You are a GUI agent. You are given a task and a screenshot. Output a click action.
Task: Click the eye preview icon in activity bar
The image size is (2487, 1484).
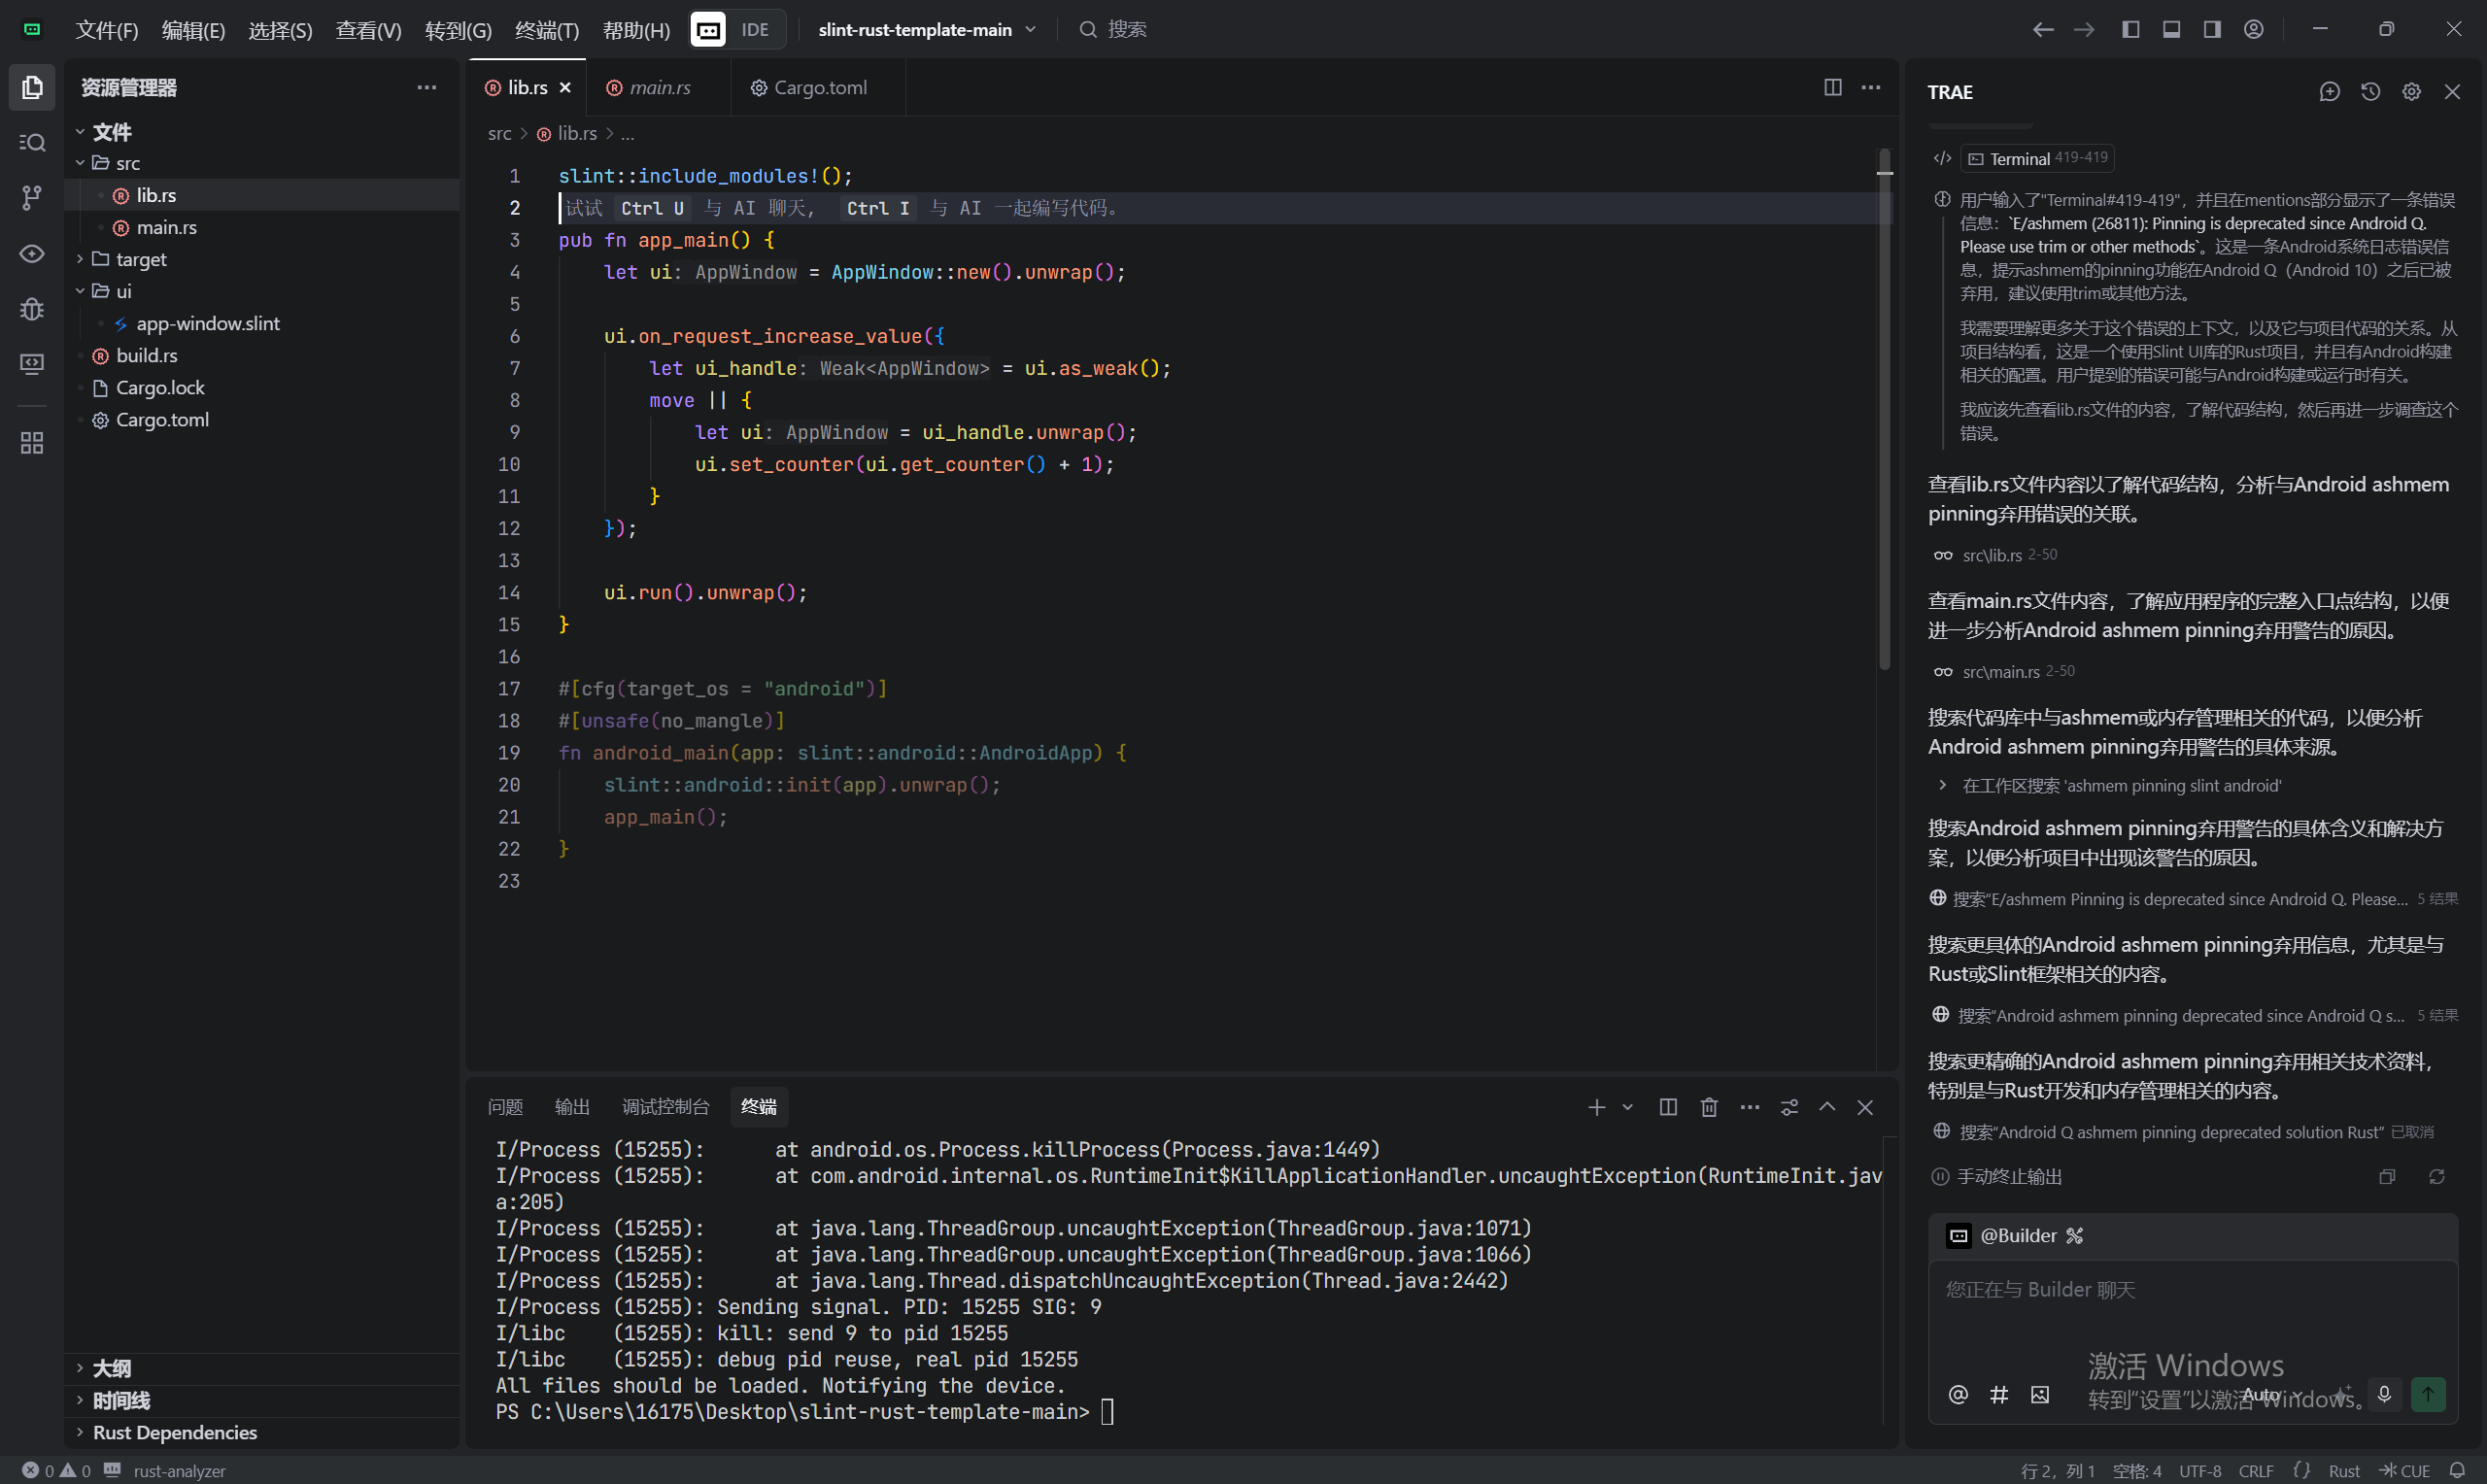click(32, 254)
